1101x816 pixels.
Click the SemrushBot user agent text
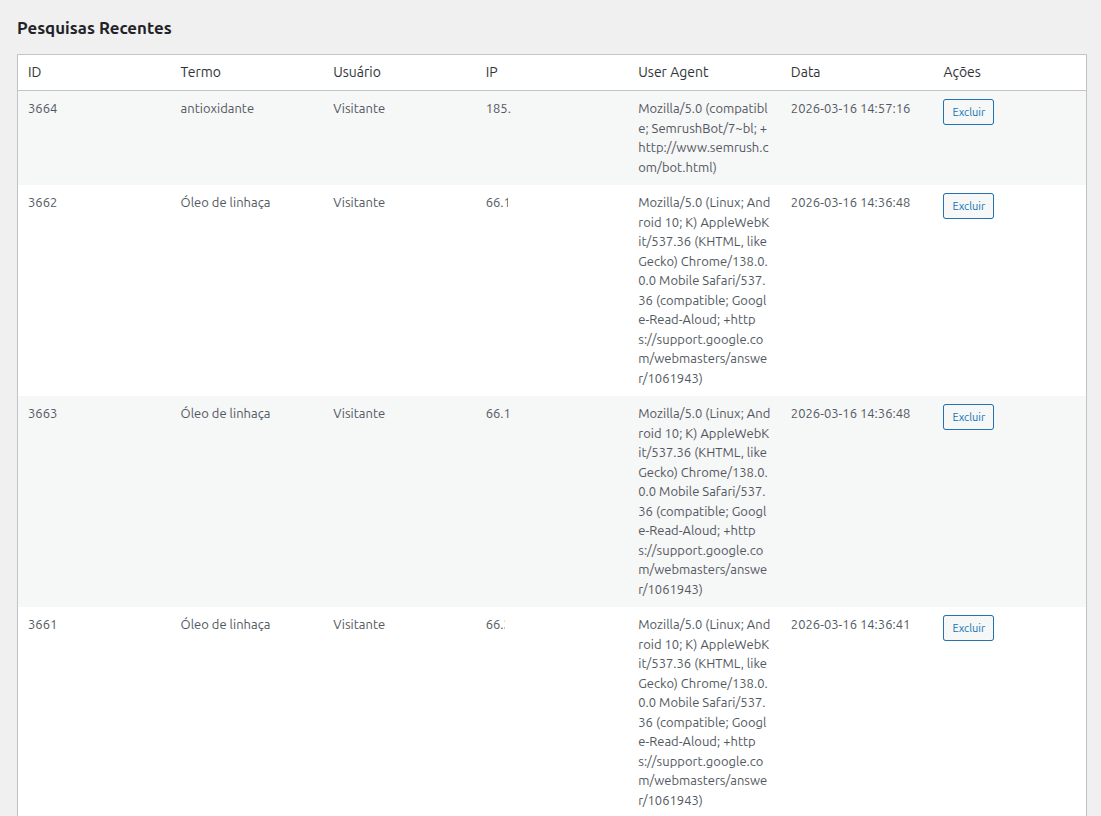703,138
